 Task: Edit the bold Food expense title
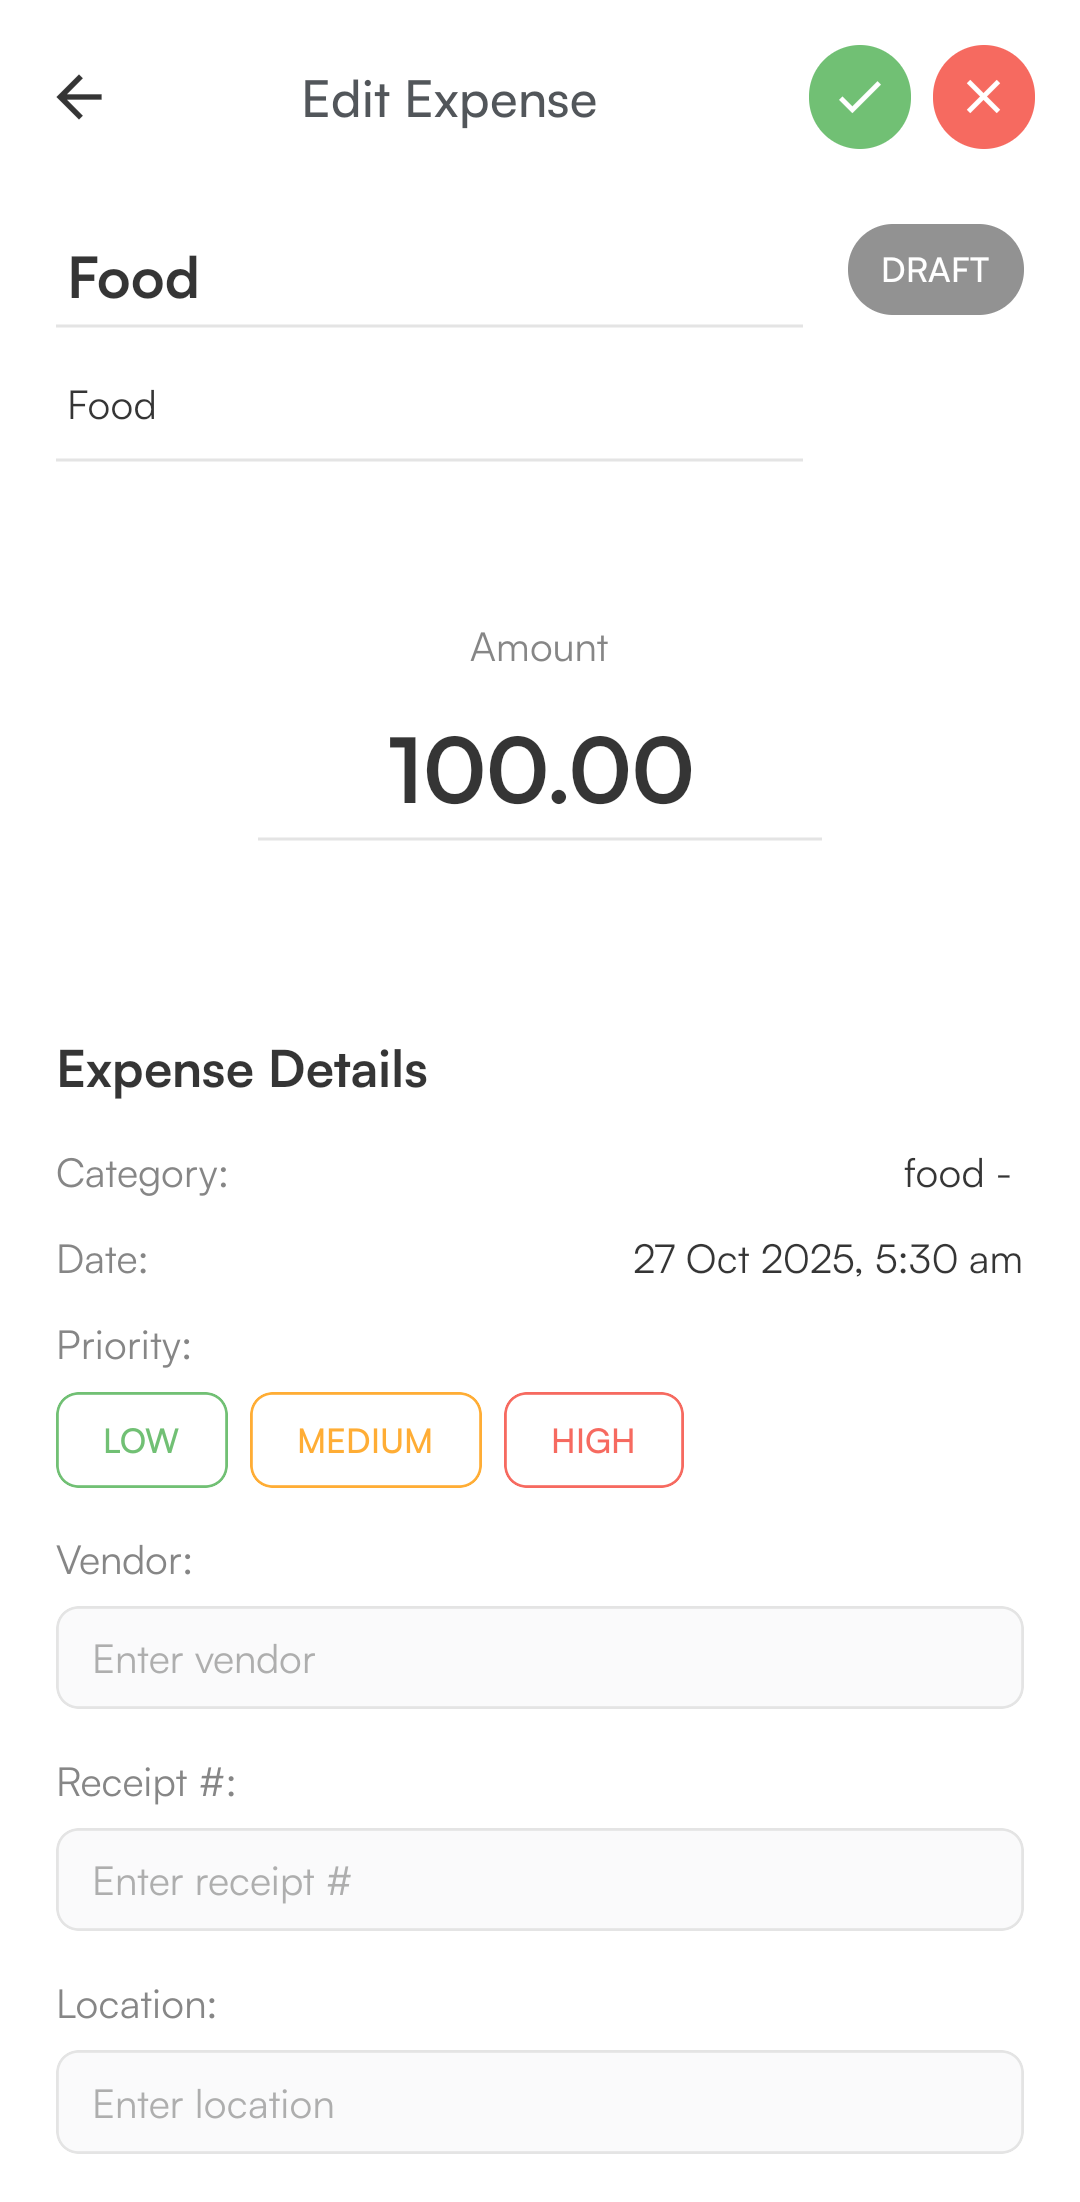(x=428, y=278)
